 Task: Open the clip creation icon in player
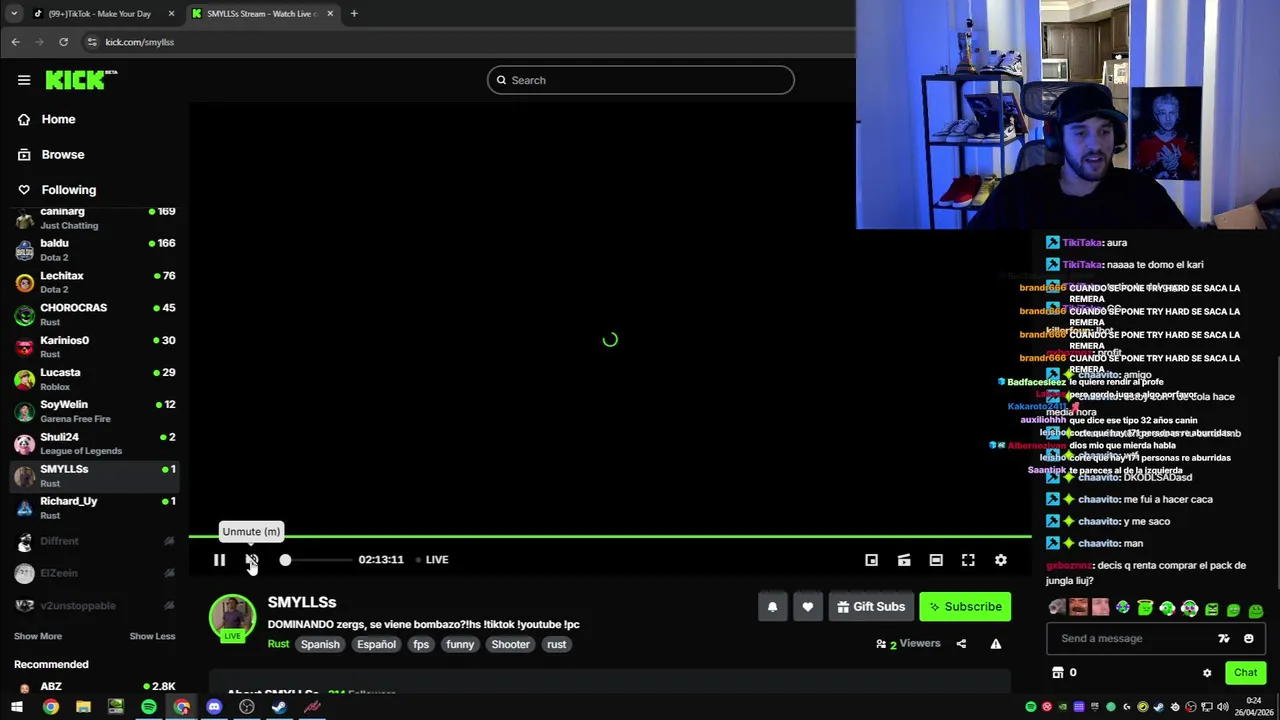tap(904, 560)
